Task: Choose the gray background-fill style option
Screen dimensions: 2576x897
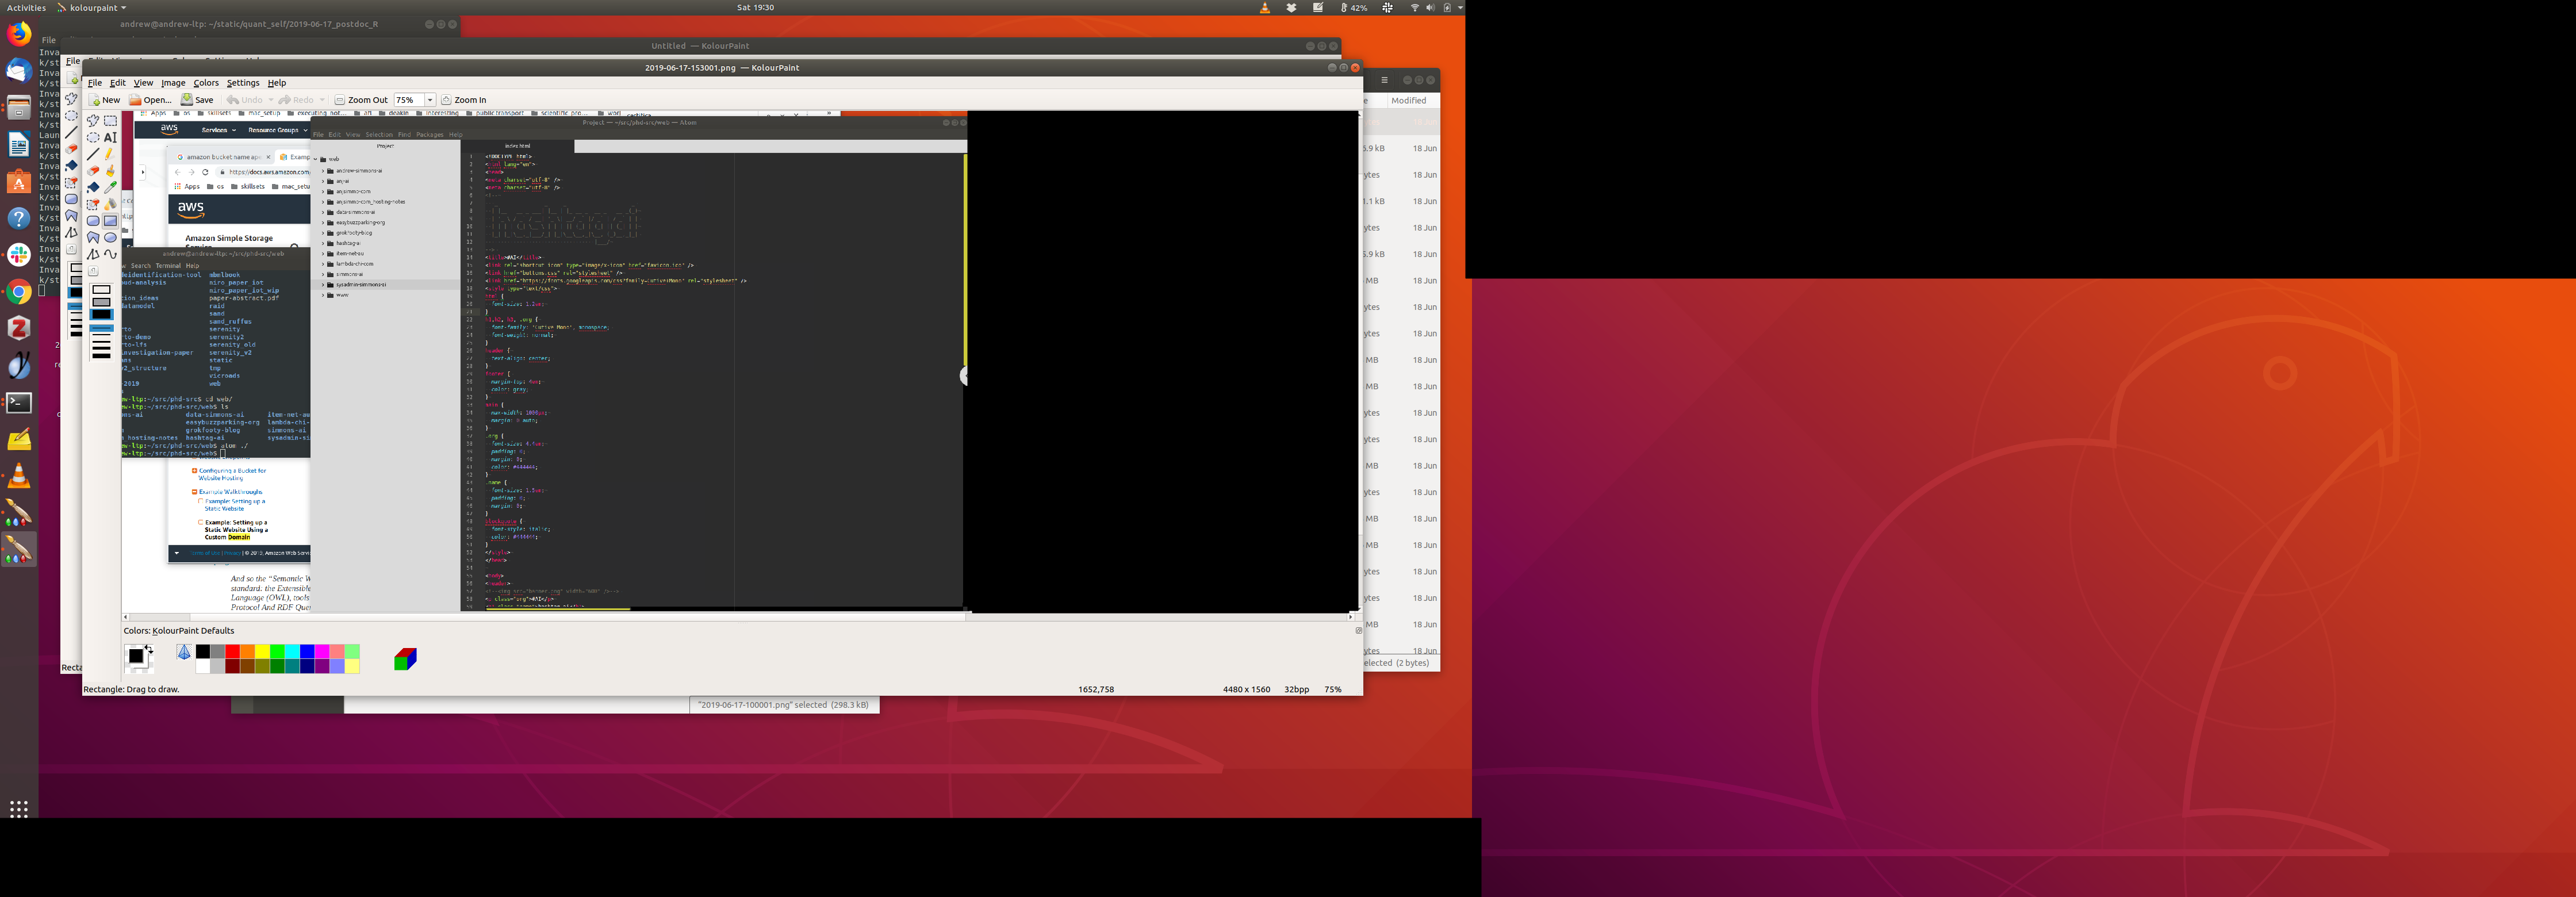Action: coord(101,302)
